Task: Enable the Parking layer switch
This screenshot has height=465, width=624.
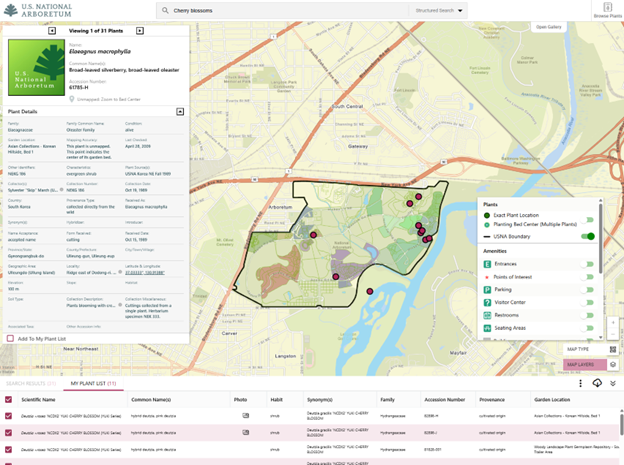Action: click(x=588, y=290)
